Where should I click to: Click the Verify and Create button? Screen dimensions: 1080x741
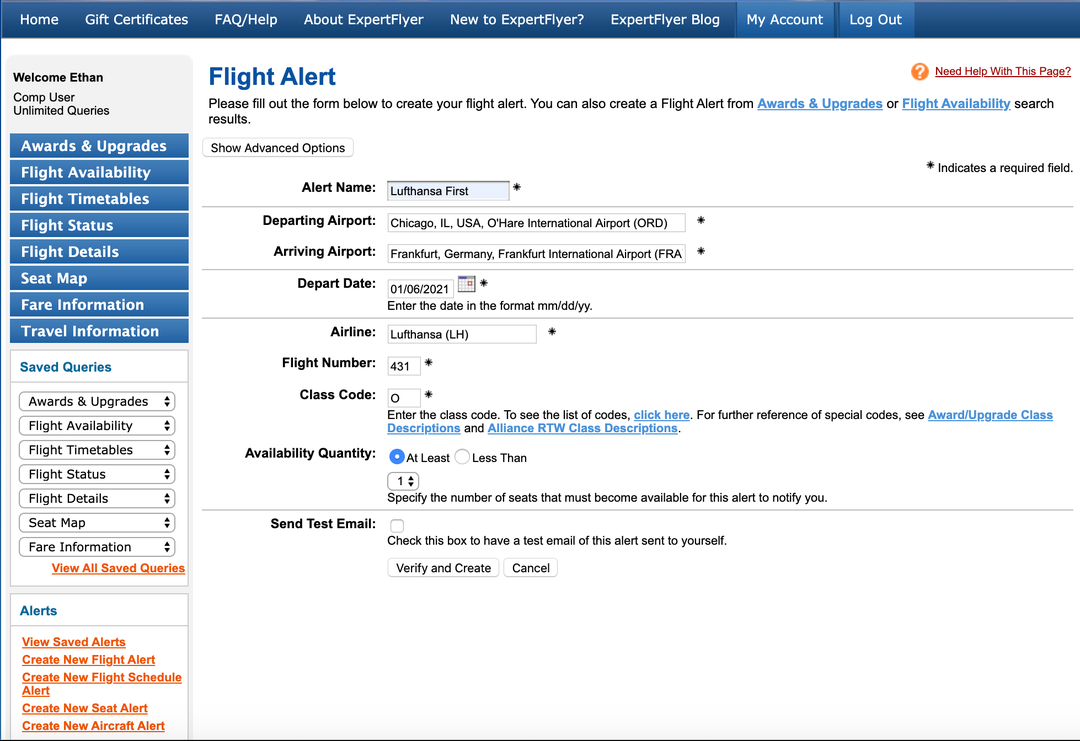[x=443, y=567]
